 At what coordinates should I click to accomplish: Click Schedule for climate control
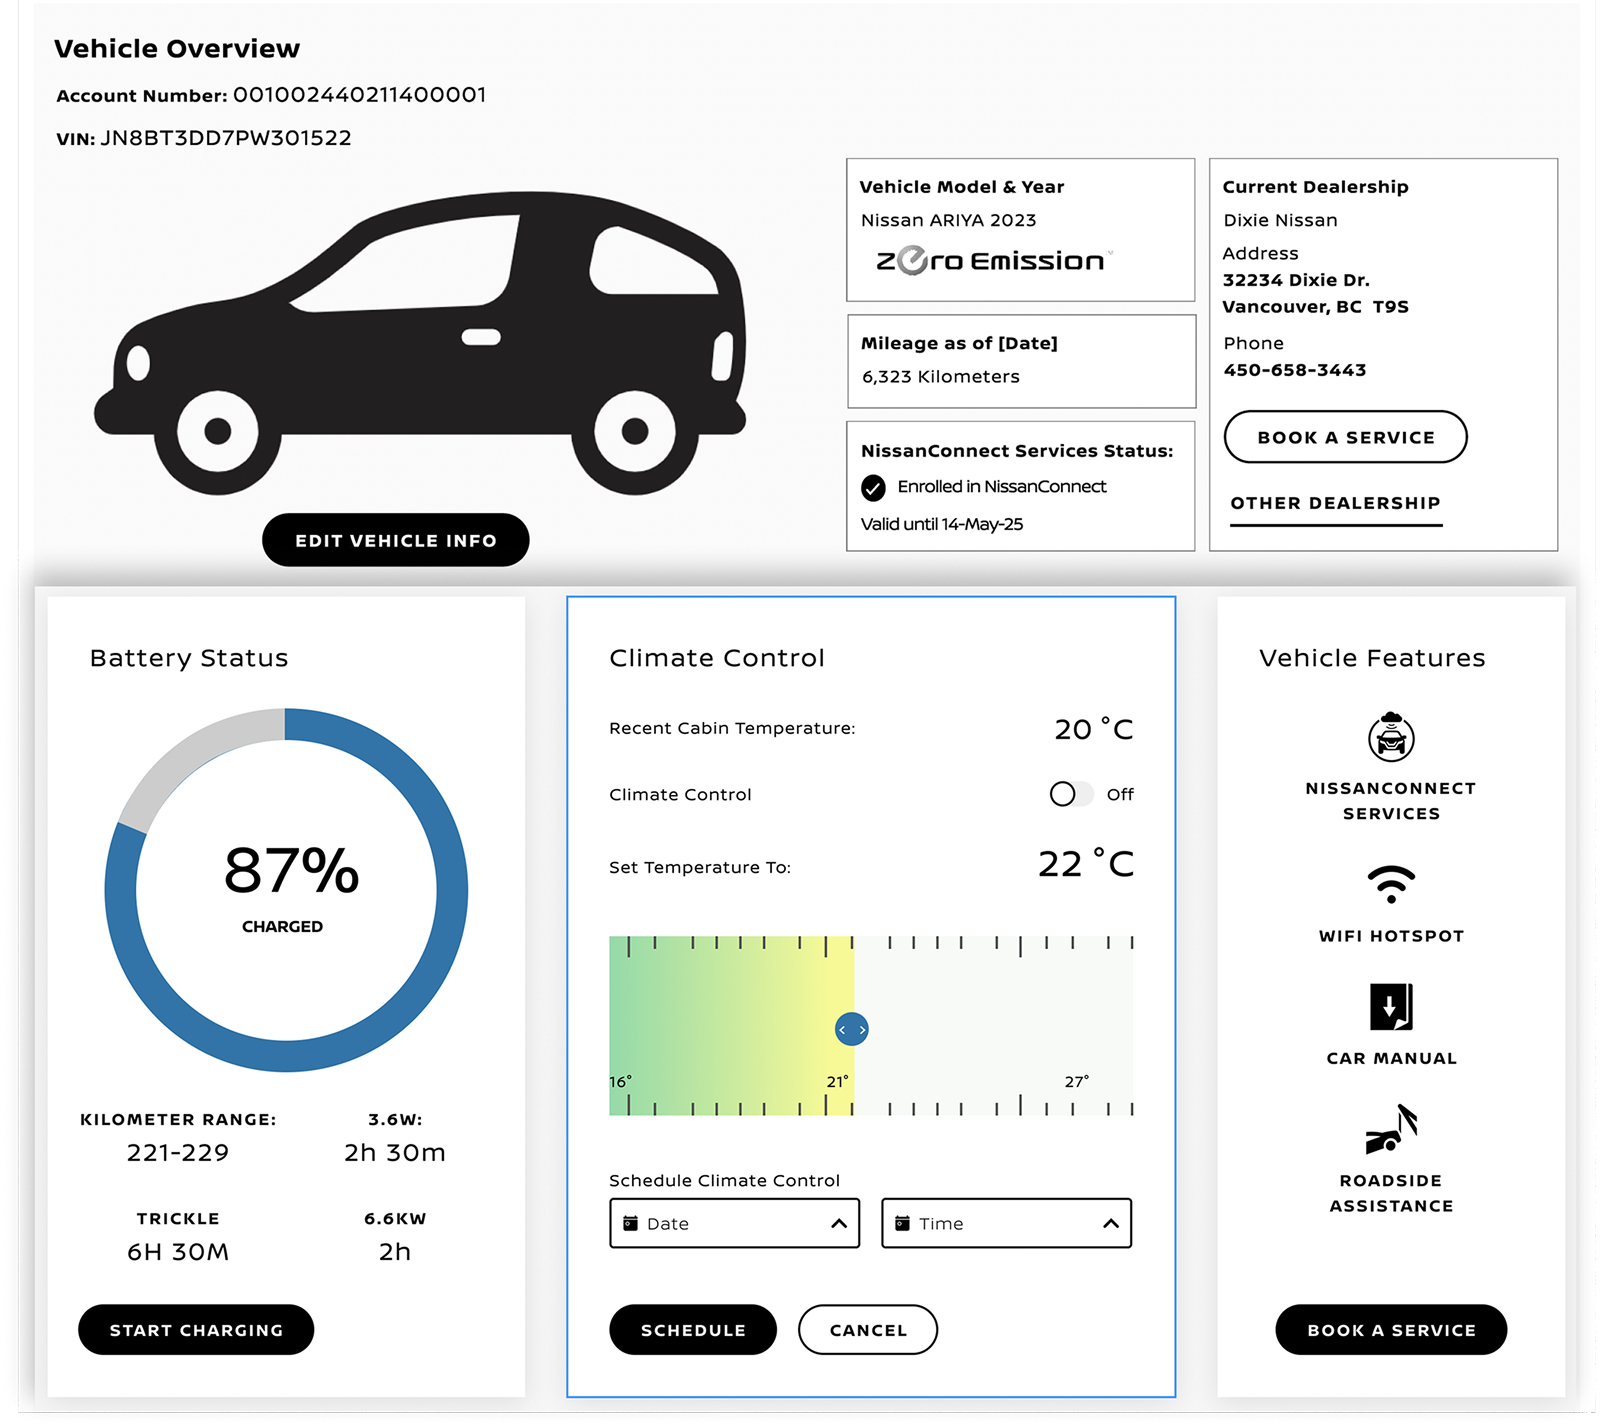[693, 1330]
